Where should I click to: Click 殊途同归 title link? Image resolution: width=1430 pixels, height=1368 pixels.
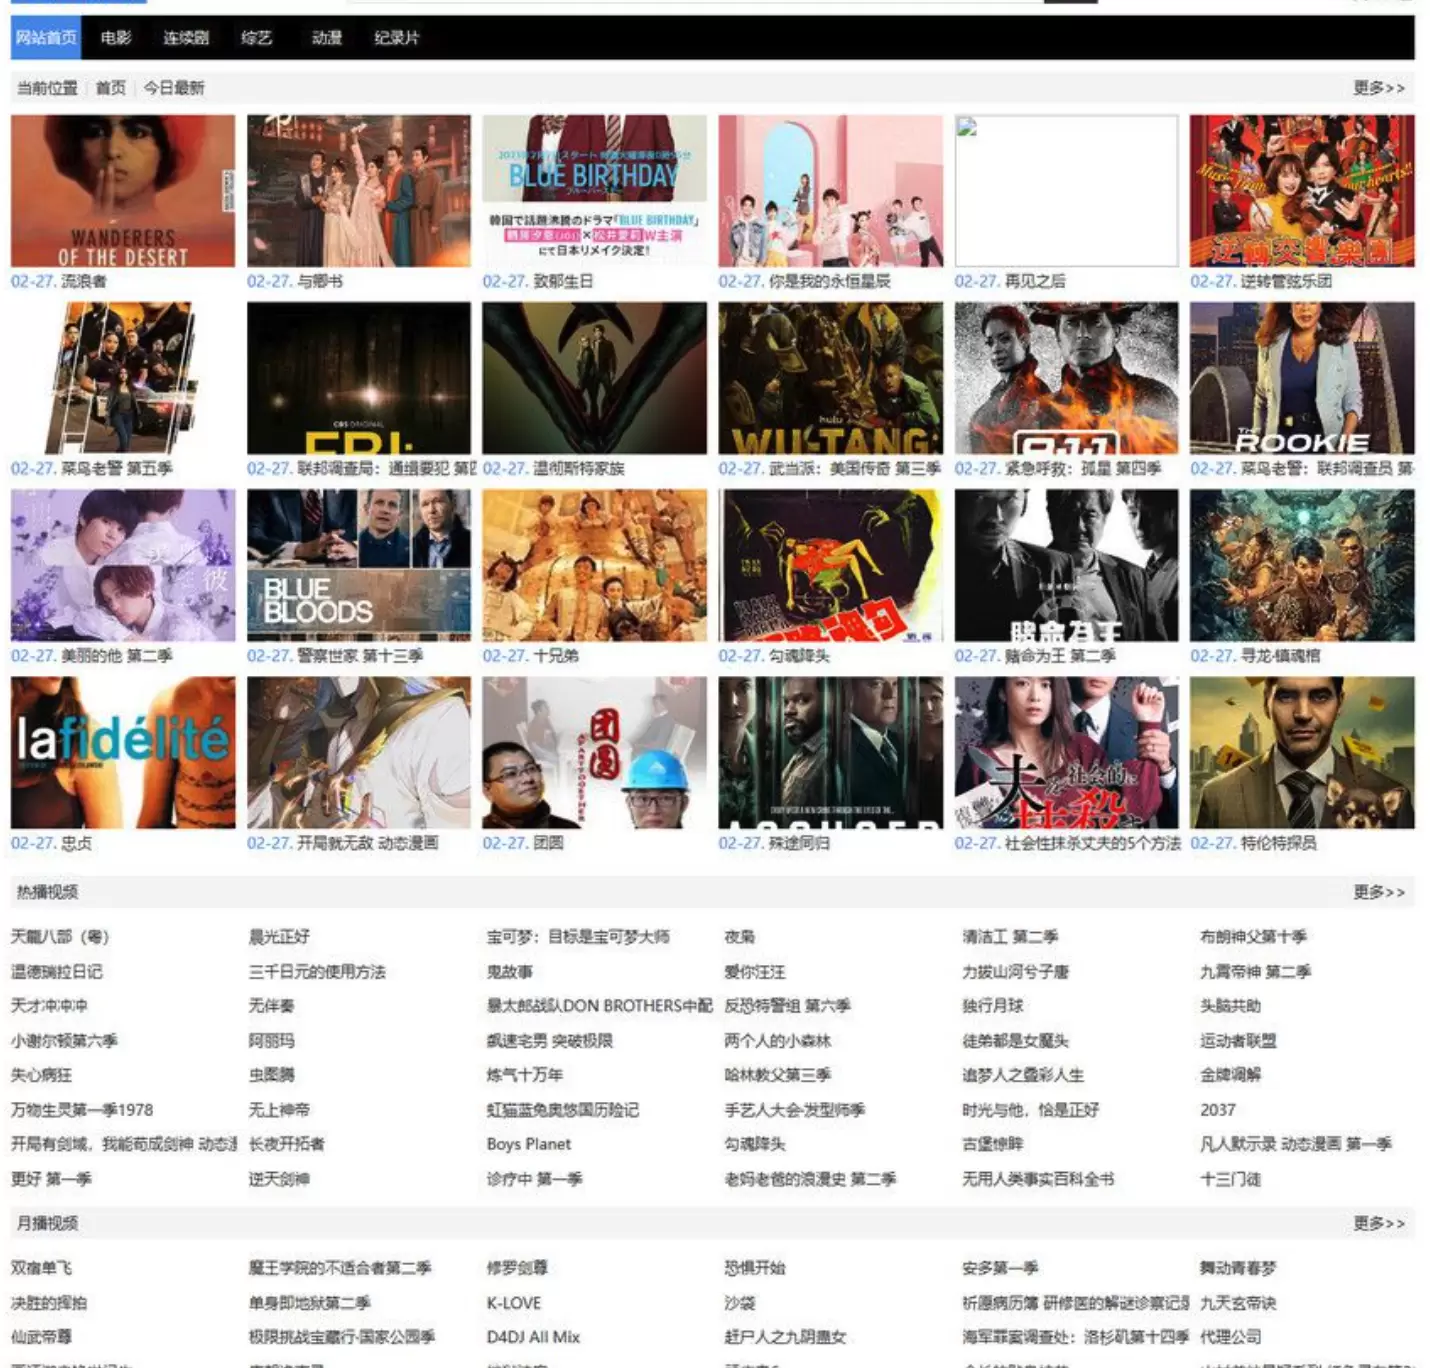click(x=799, y=843)
